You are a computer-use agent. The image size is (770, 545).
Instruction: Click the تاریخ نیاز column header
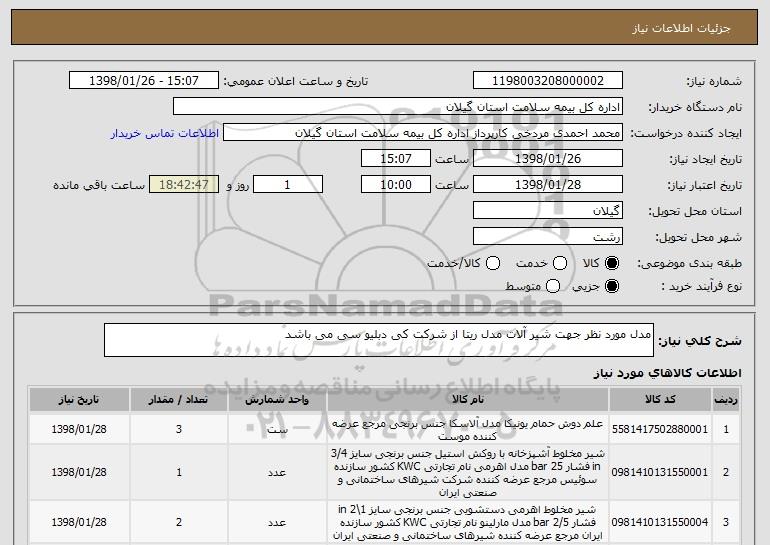click(79, 400)
